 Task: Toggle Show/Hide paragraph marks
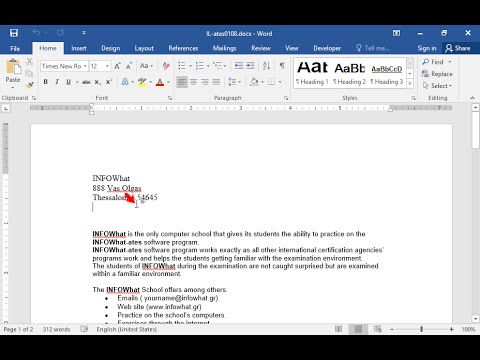[282, 66]
